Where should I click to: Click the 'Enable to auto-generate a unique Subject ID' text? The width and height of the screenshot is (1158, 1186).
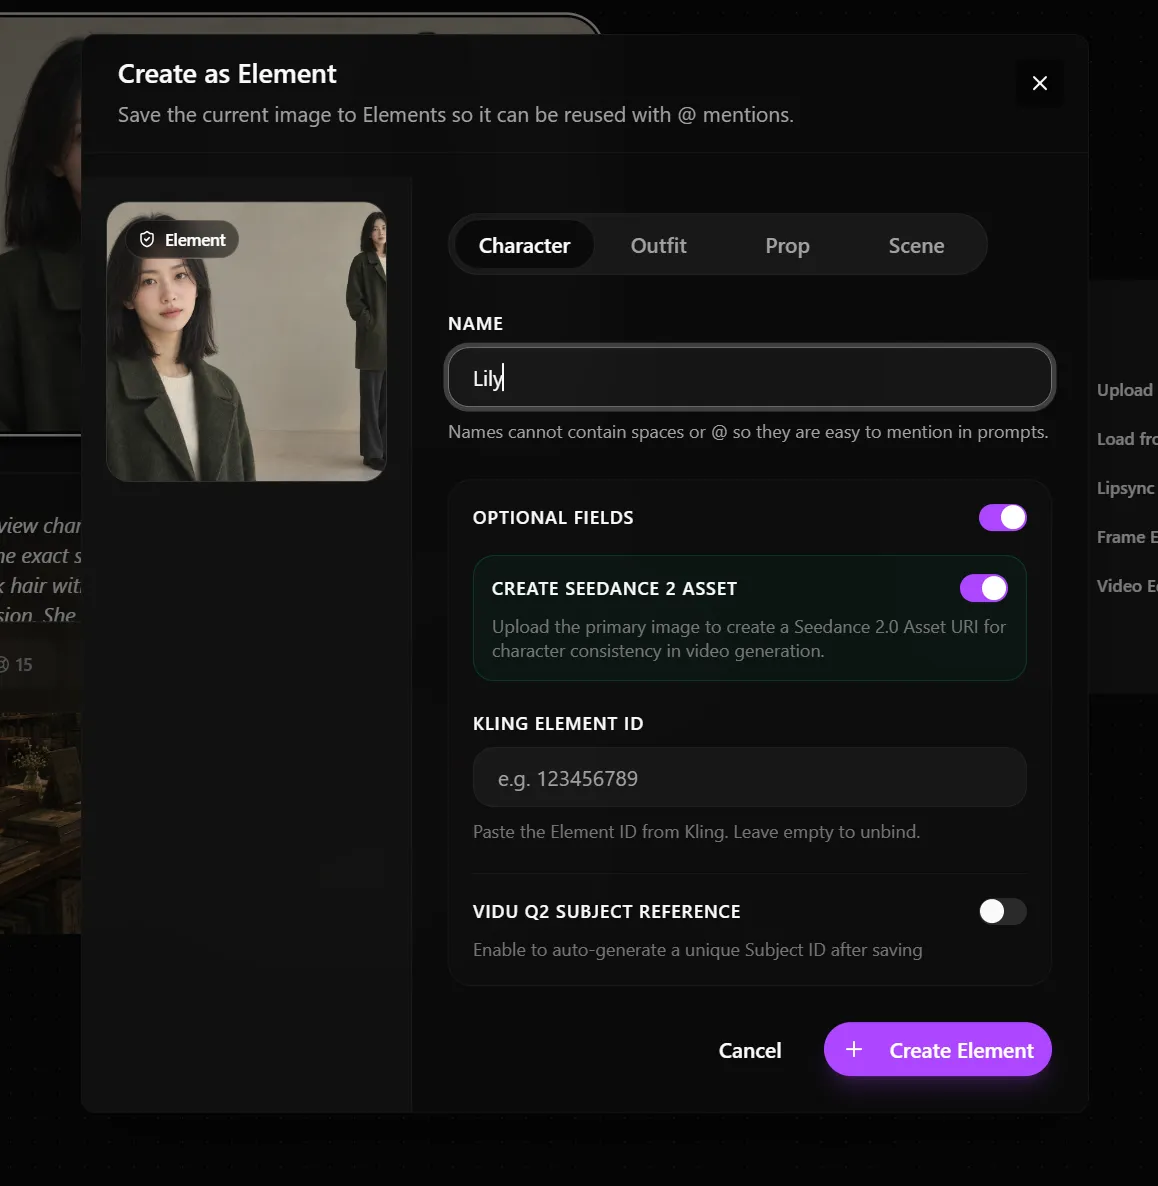(697, 950)
